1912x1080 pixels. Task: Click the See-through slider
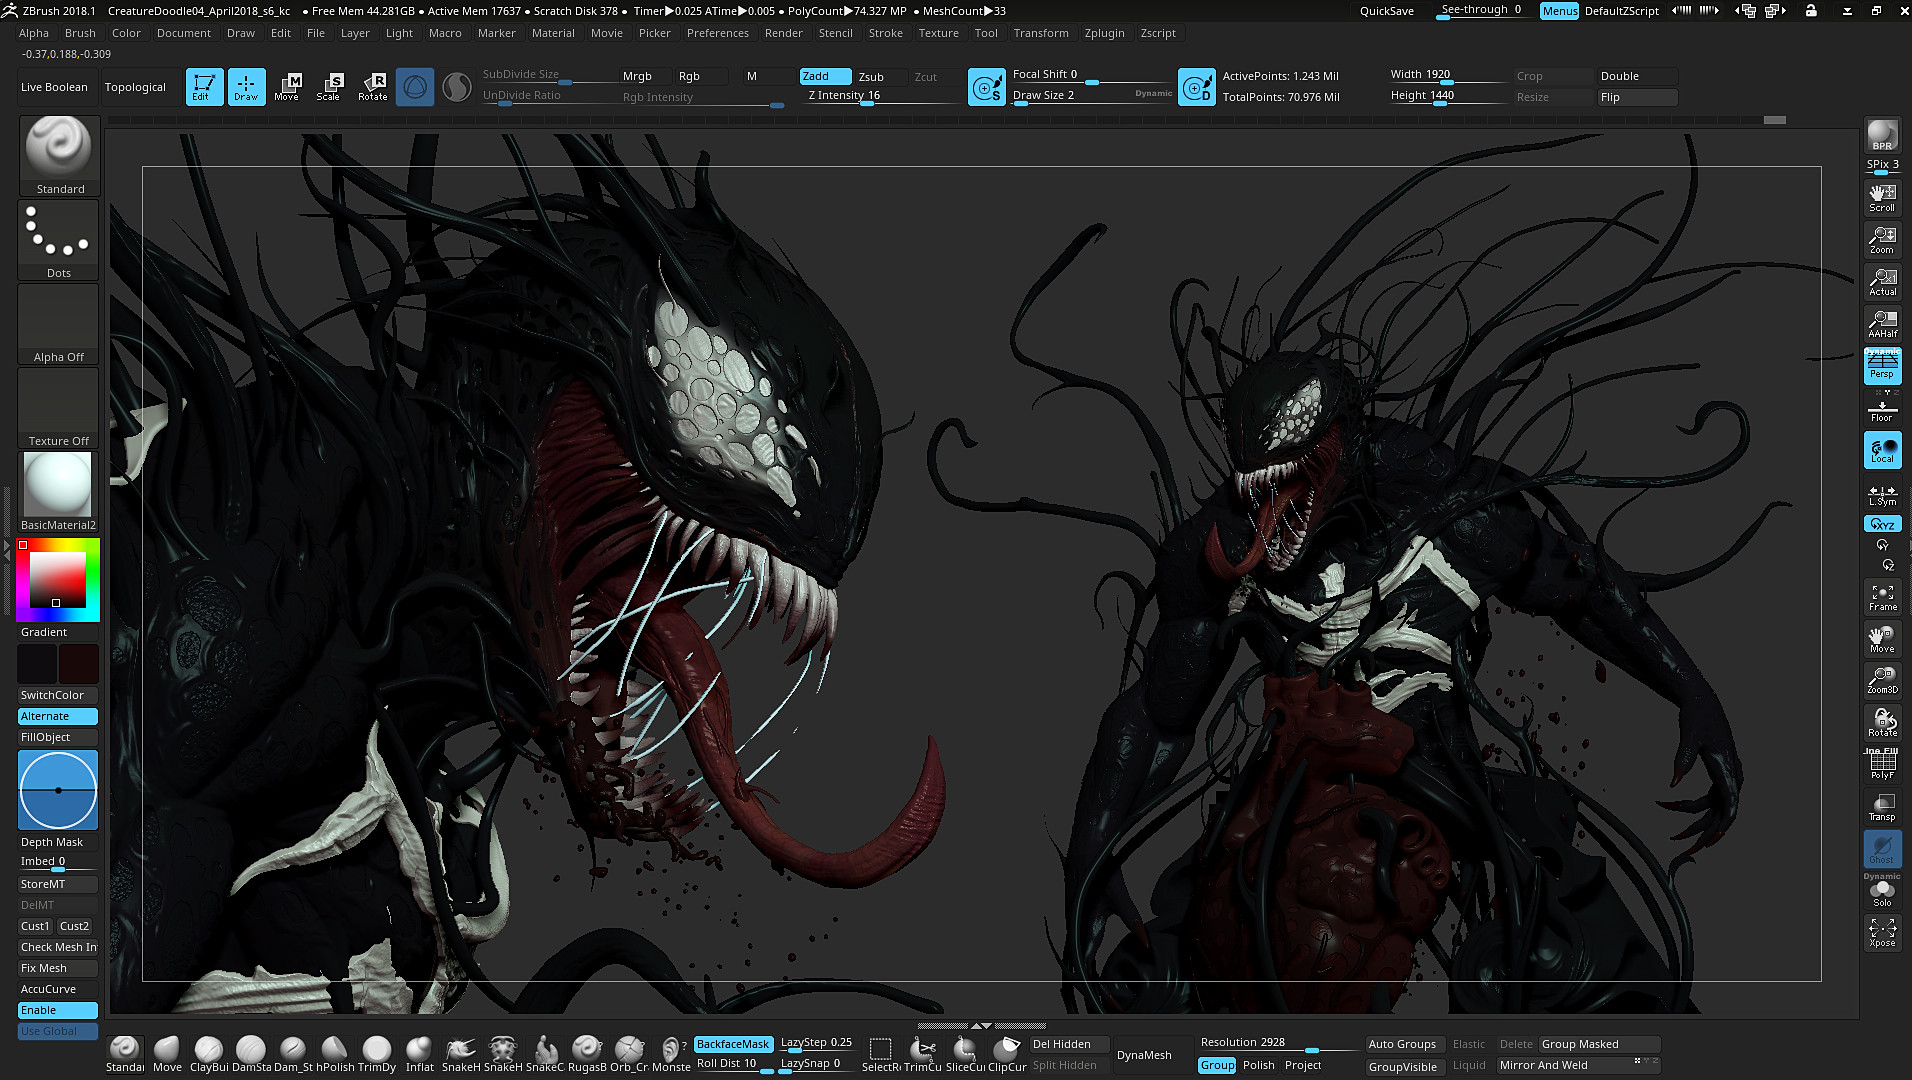click(1482, 11)
